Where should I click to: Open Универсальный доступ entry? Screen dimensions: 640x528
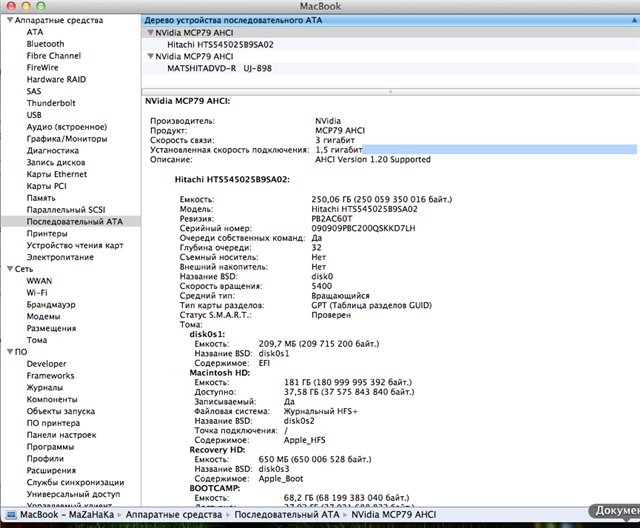coord(73,494)
